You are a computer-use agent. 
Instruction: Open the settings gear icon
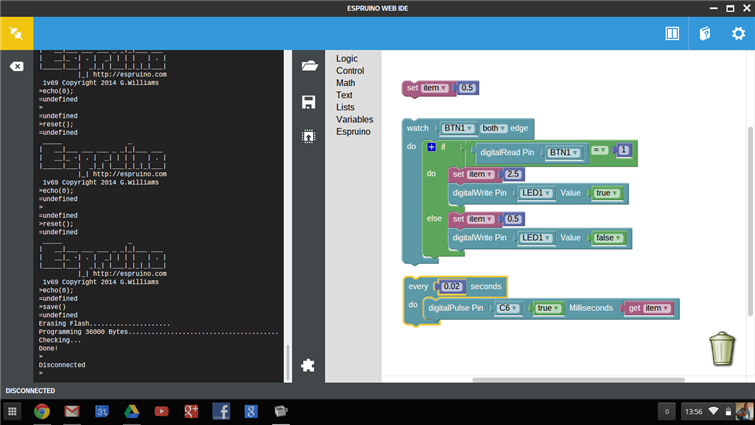point(738,33)
